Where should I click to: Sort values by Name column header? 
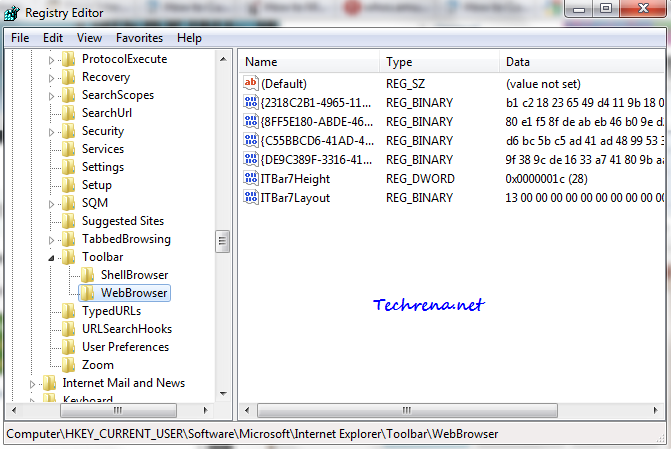pos(309,62)
